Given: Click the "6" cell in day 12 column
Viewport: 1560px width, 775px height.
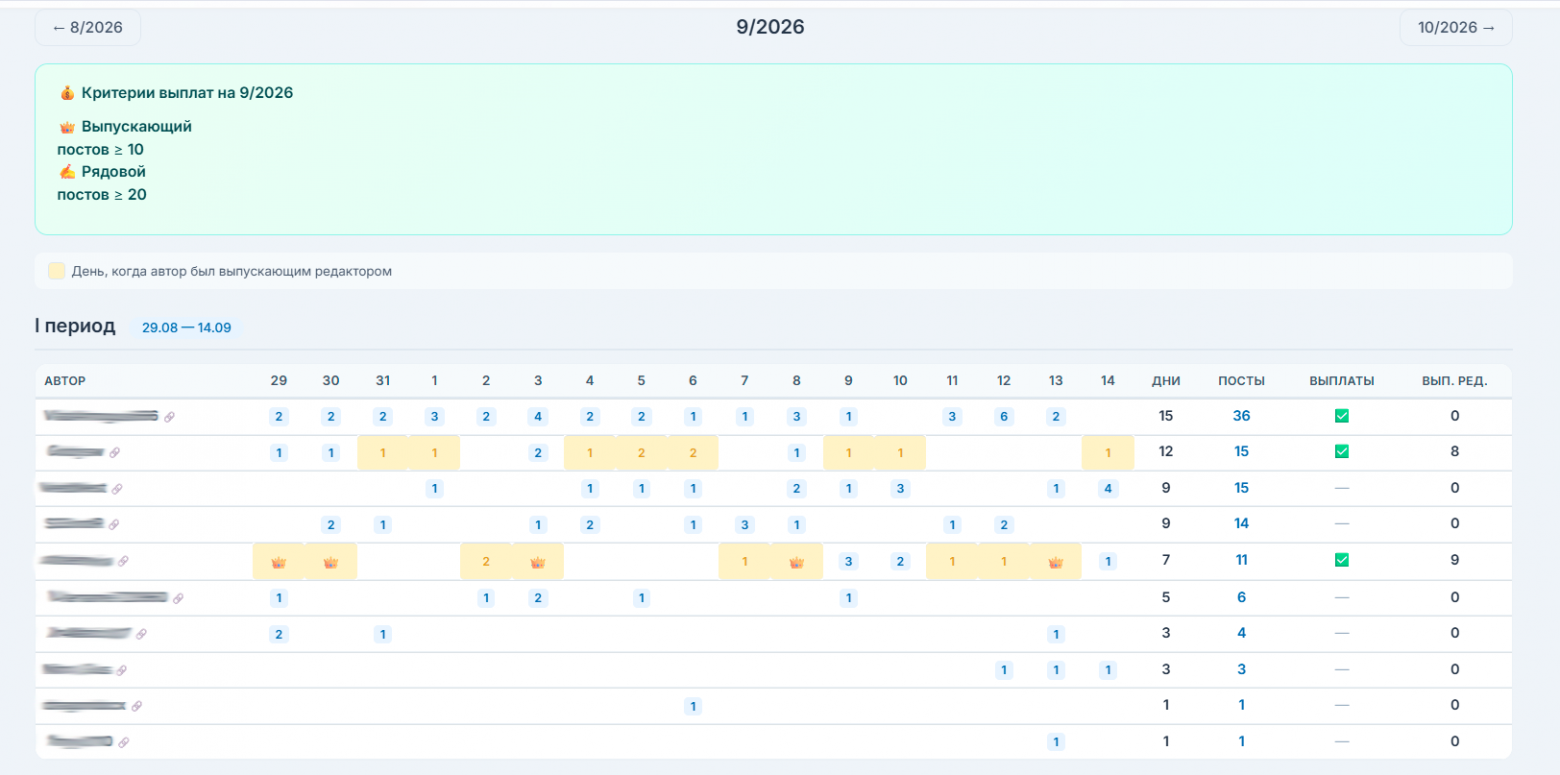Looking at the screenshot, I should pyautogui.click(x=1004, y=417).
